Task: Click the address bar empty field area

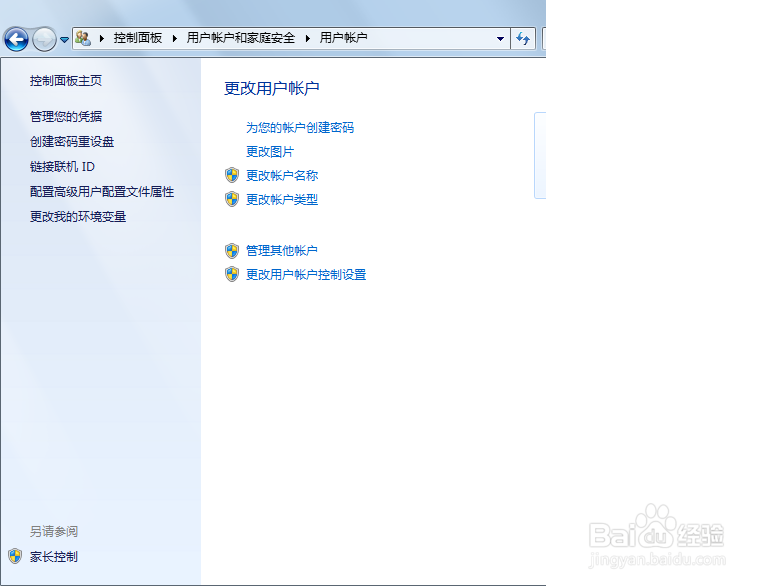Action: click(x=430, y=38)
